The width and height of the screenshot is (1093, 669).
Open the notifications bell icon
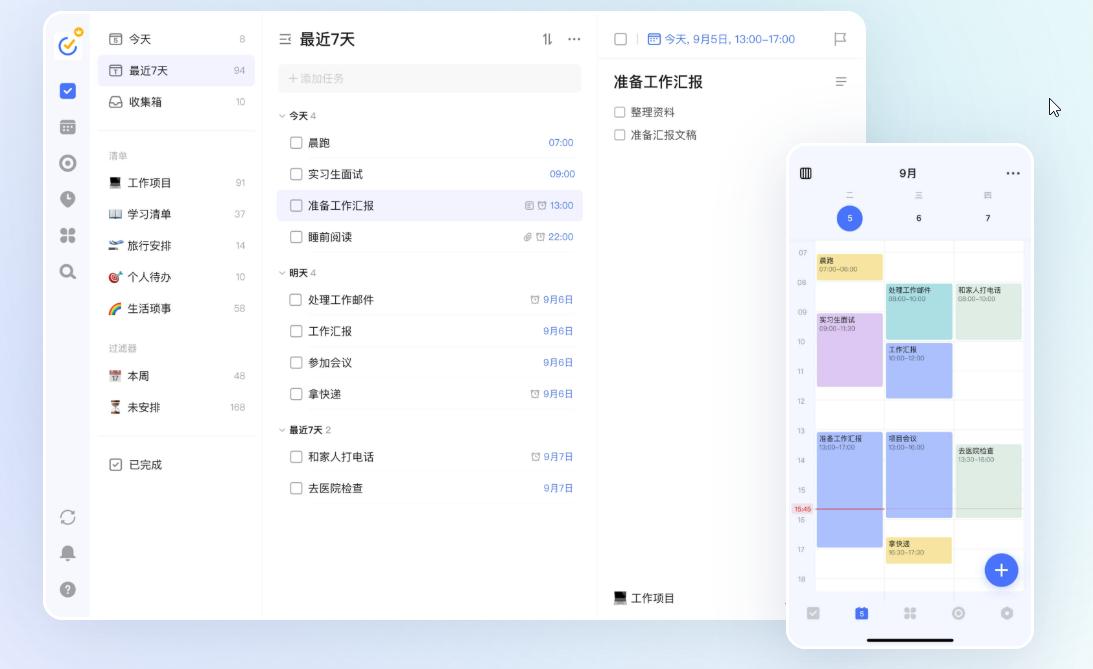(x=68, y=553)
